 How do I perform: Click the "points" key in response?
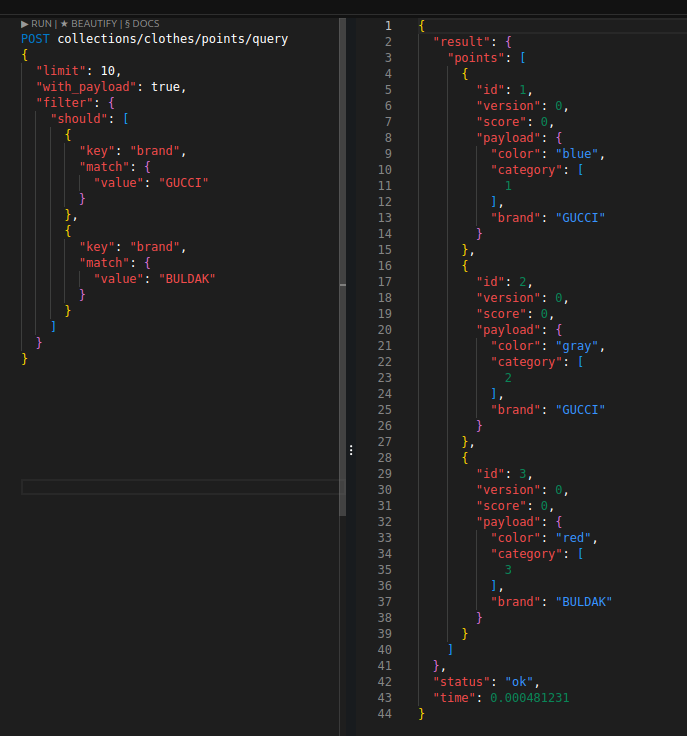pos(475,57)
